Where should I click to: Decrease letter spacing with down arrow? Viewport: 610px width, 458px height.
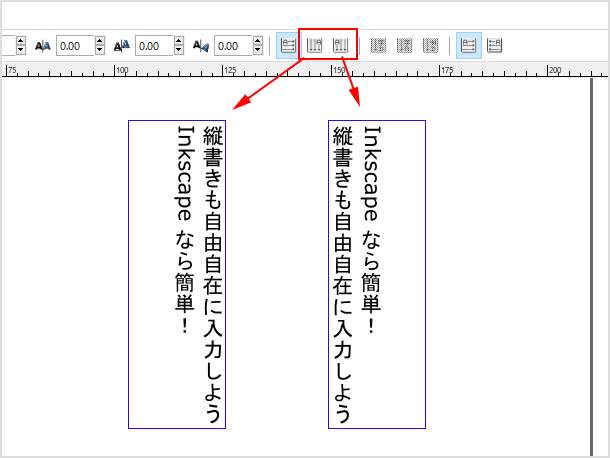pos(100,51)
